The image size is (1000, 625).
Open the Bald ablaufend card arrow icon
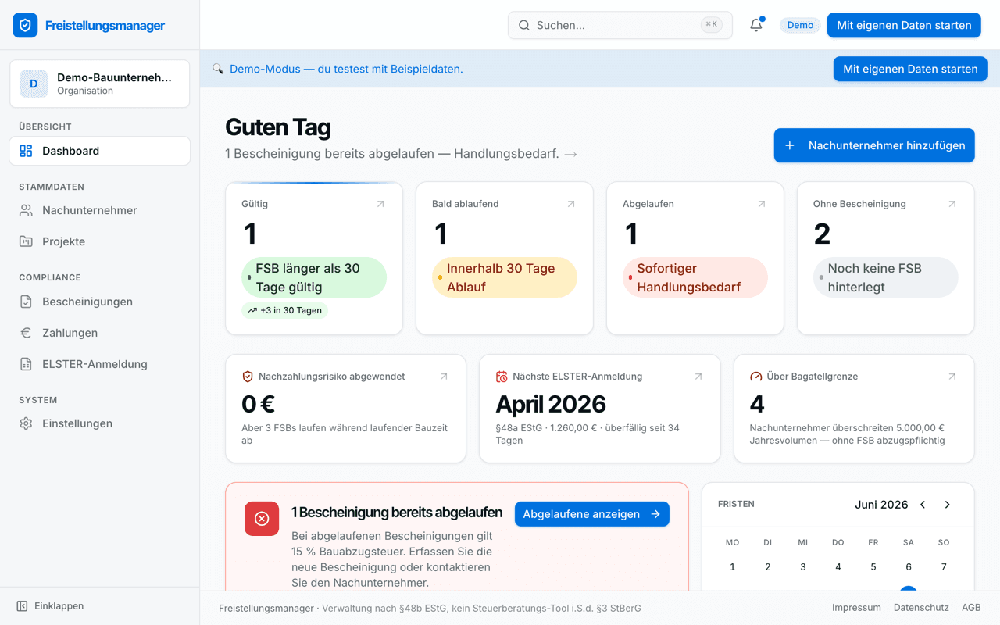point(571,204)
